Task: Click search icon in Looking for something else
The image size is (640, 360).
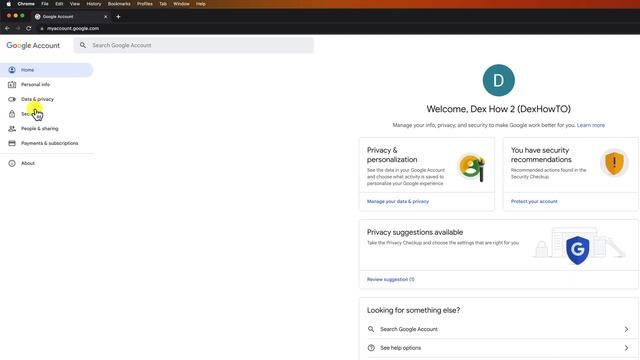Action: [371, 329]
